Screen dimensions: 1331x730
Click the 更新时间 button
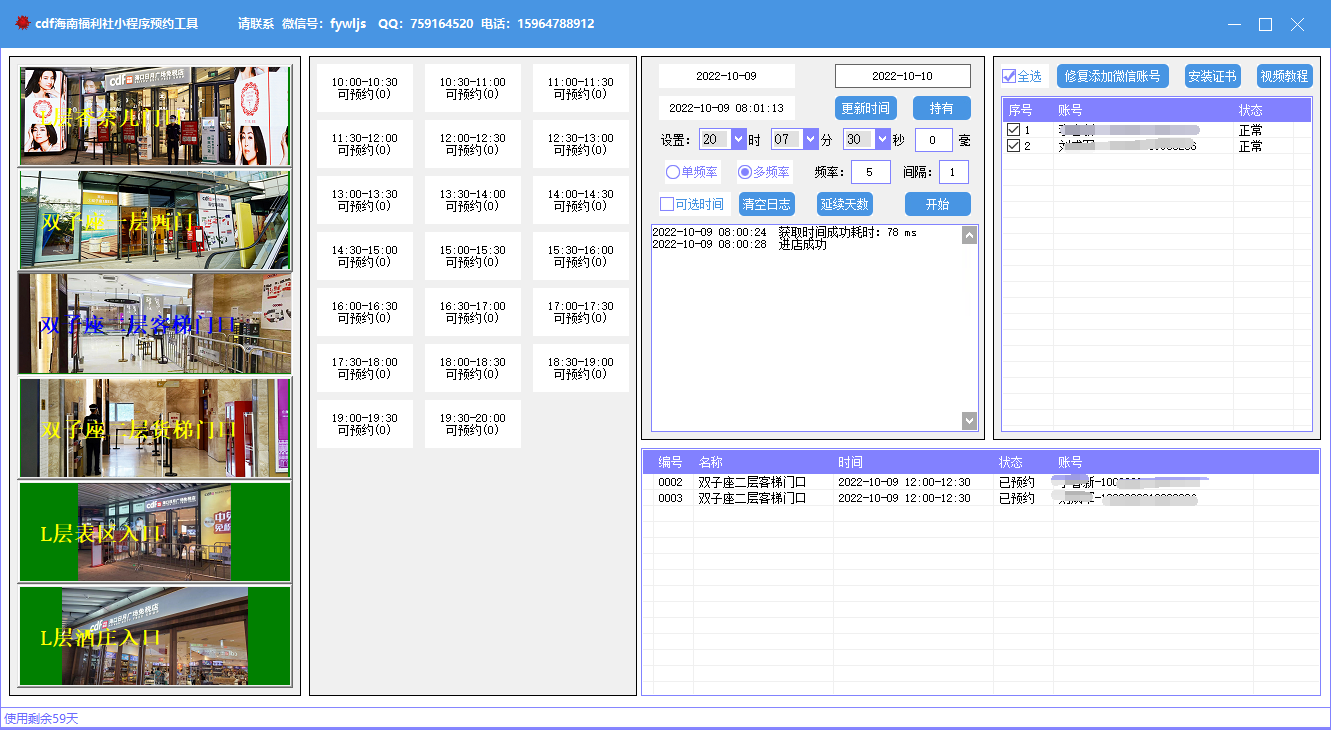pos(866,108)
